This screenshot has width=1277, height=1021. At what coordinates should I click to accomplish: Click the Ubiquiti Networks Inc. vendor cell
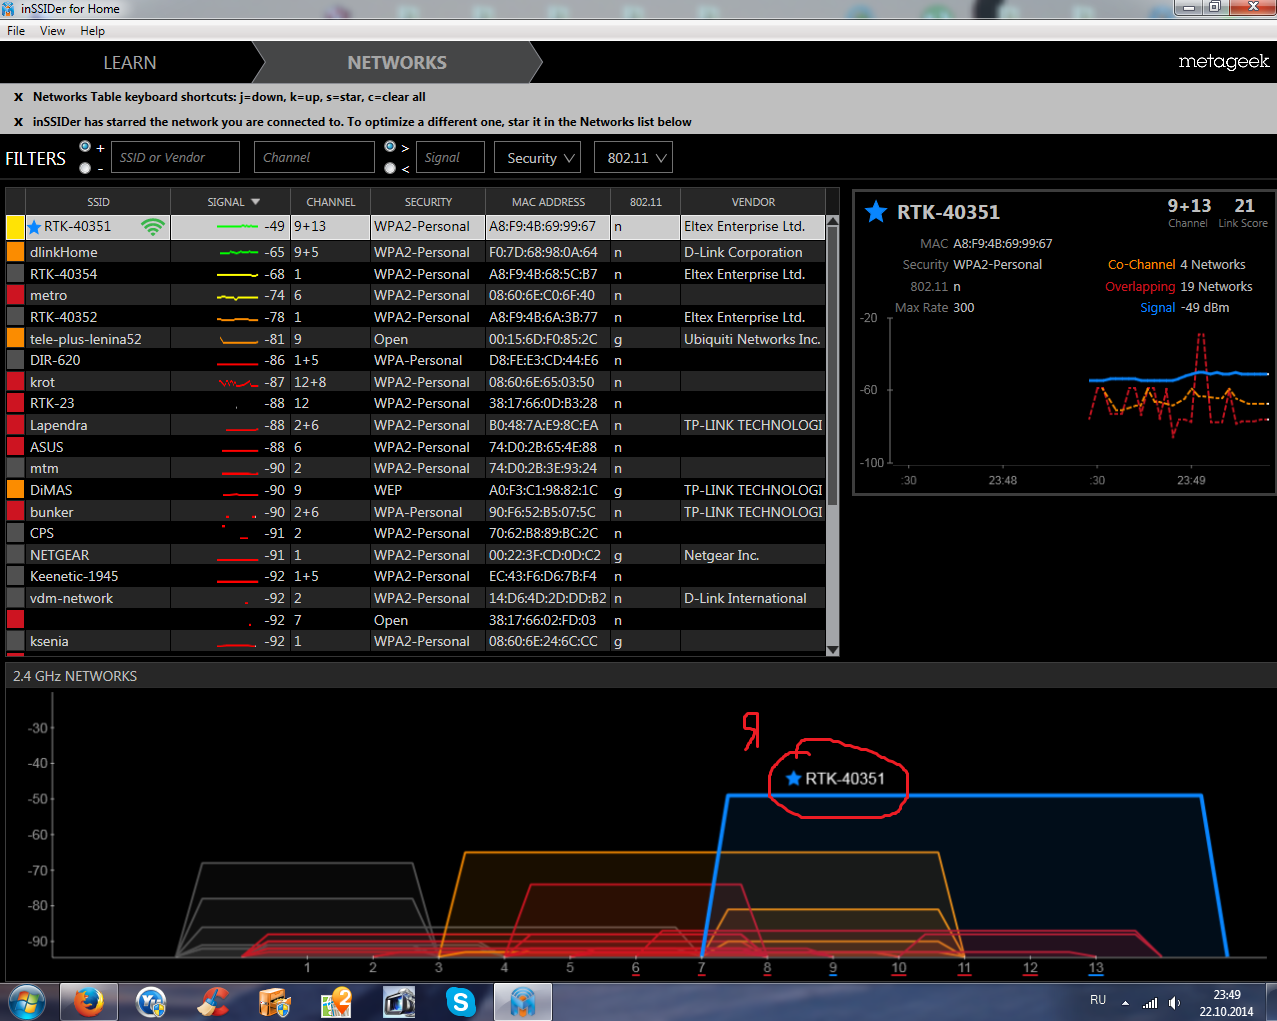point(752,339)
